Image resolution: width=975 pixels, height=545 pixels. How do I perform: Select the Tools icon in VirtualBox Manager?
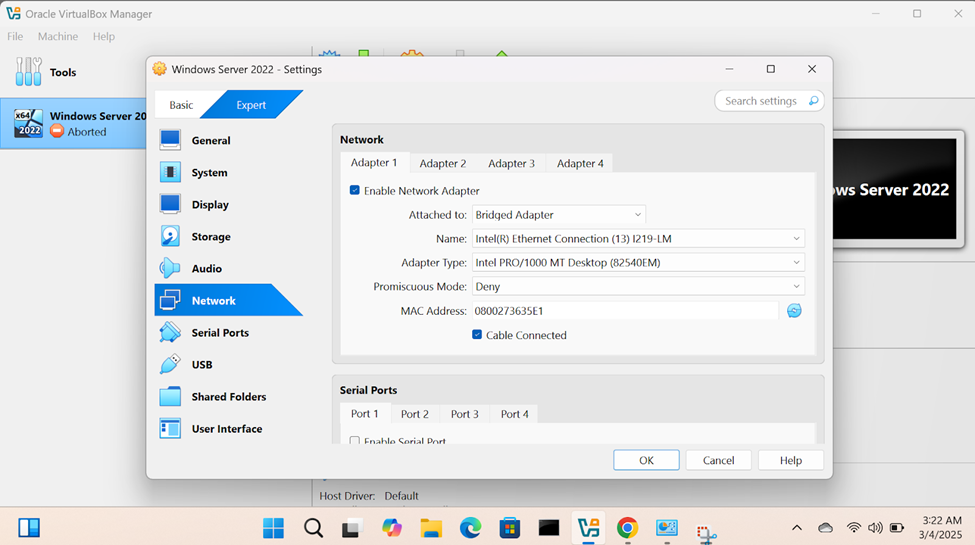pos(28,72)
